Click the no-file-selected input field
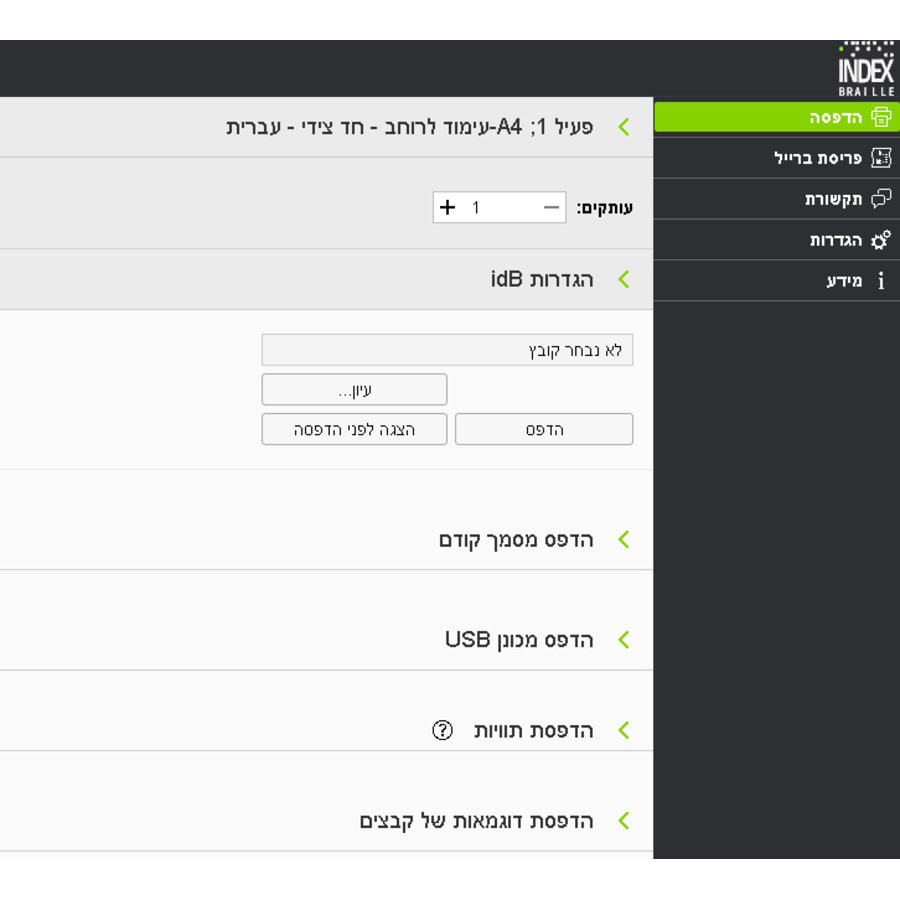This screenshot has height=900, width=900. click(x=447, y=350)
